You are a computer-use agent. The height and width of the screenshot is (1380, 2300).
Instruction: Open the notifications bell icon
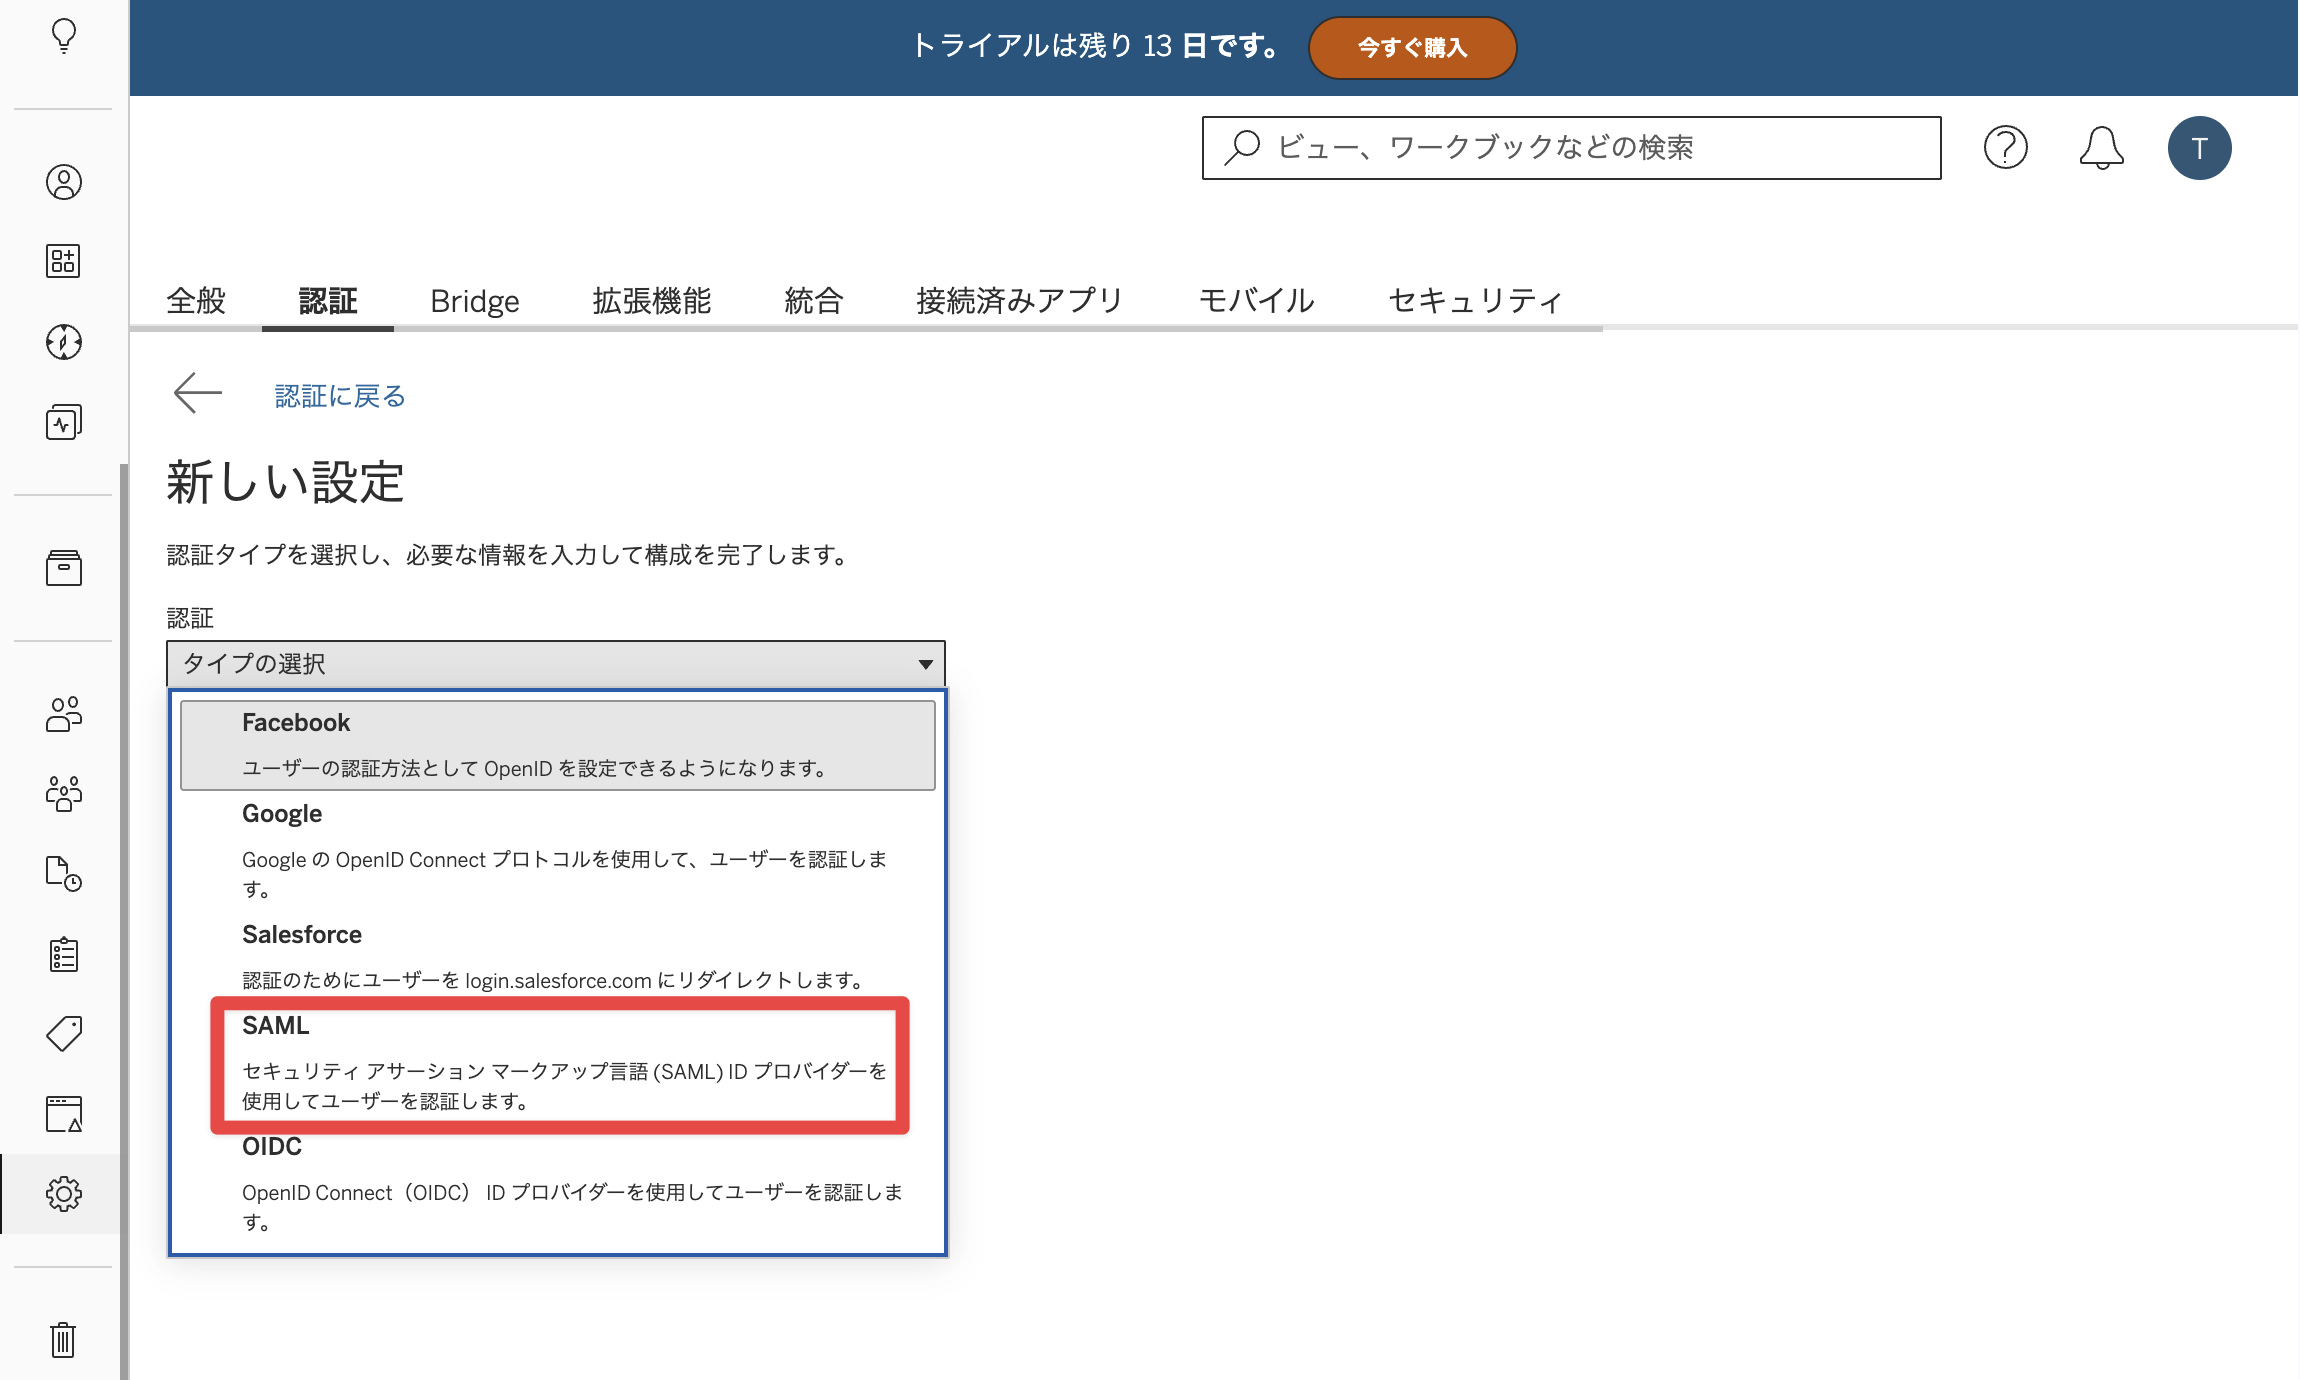click(2101, 148)
